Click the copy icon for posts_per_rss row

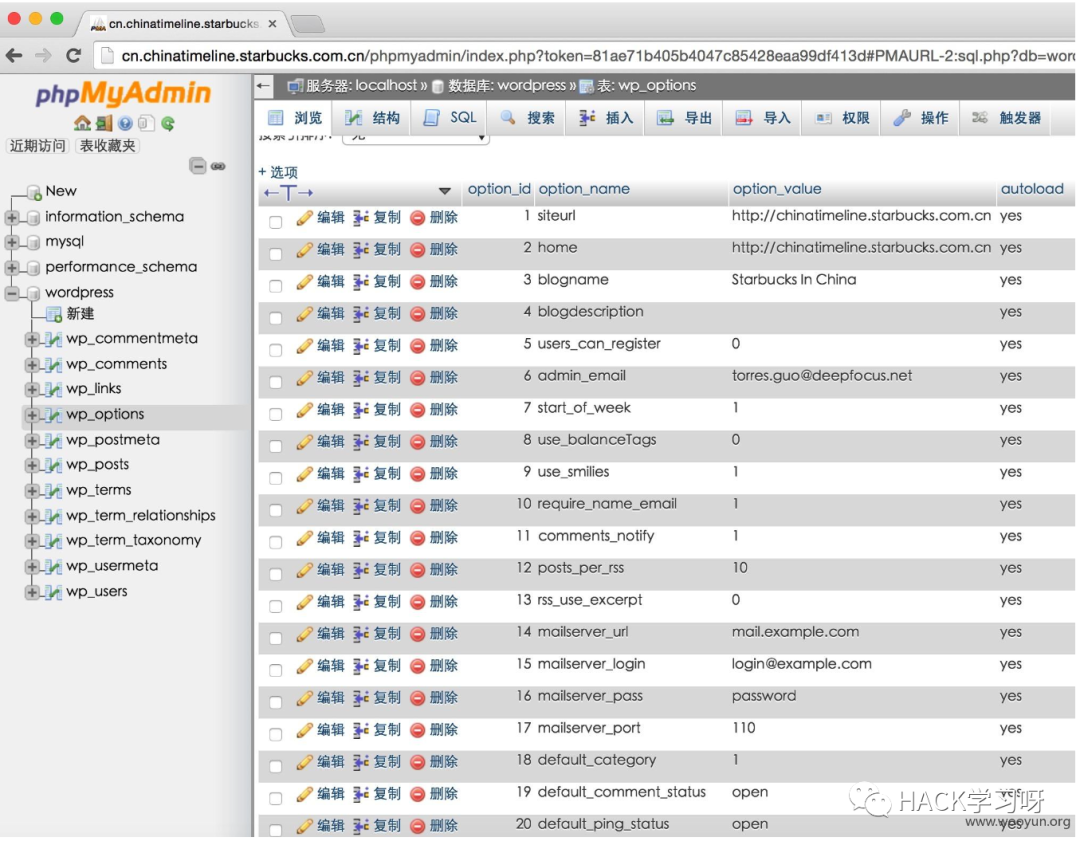361,569
